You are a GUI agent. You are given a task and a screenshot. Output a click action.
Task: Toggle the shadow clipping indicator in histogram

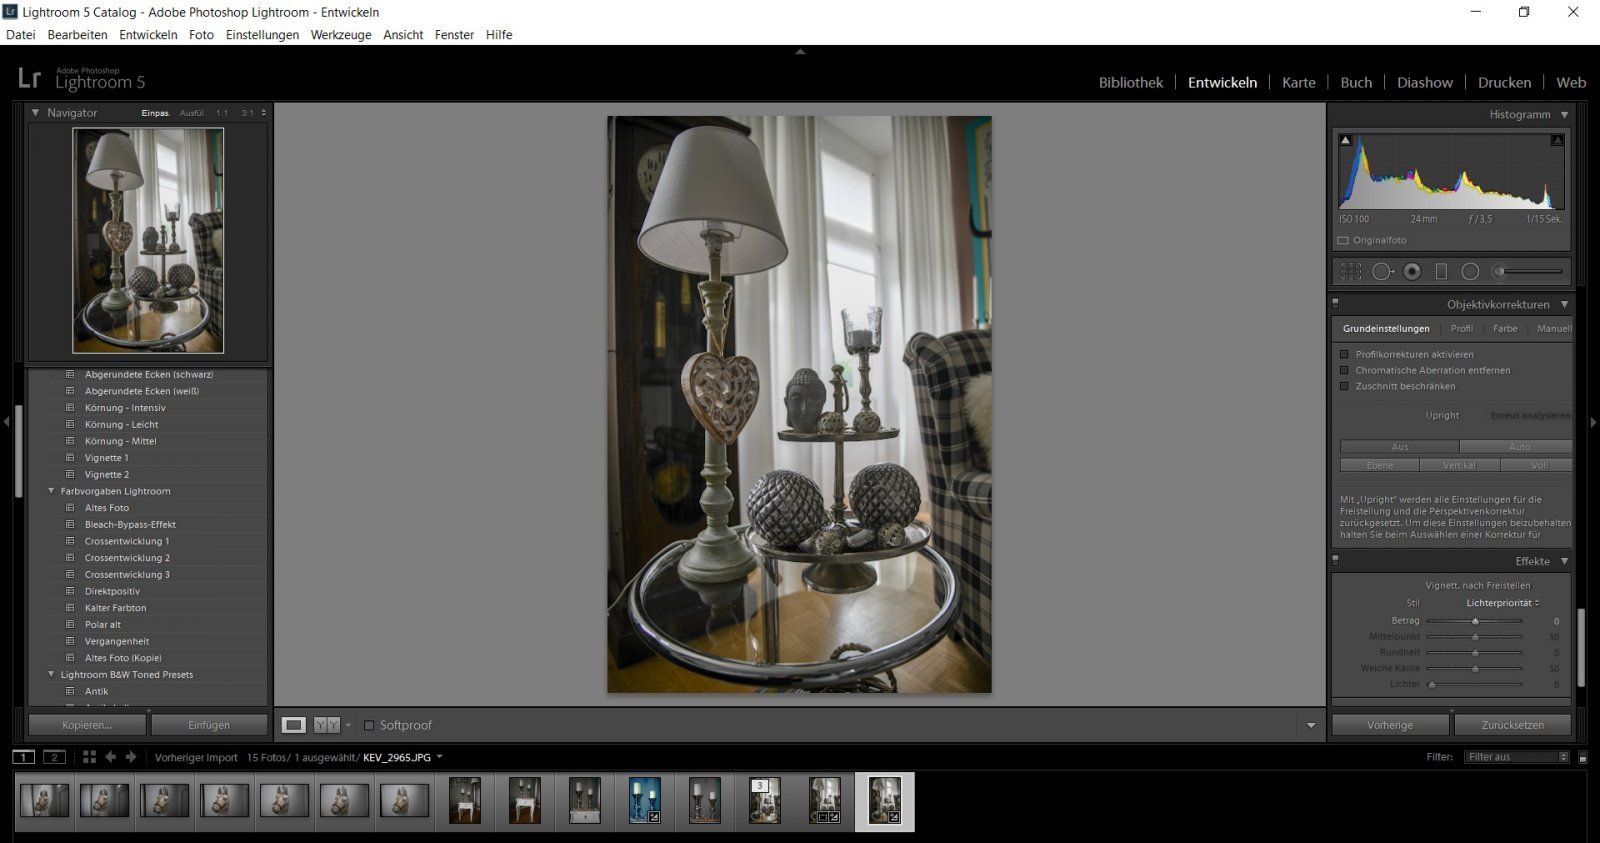click(x=1345, y=140)
